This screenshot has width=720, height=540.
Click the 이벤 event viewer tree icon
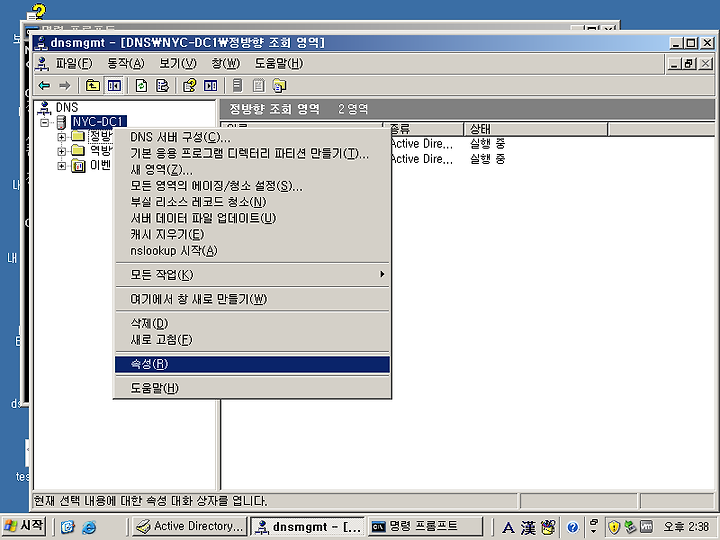pyautogui.click(x=79, y=166)
